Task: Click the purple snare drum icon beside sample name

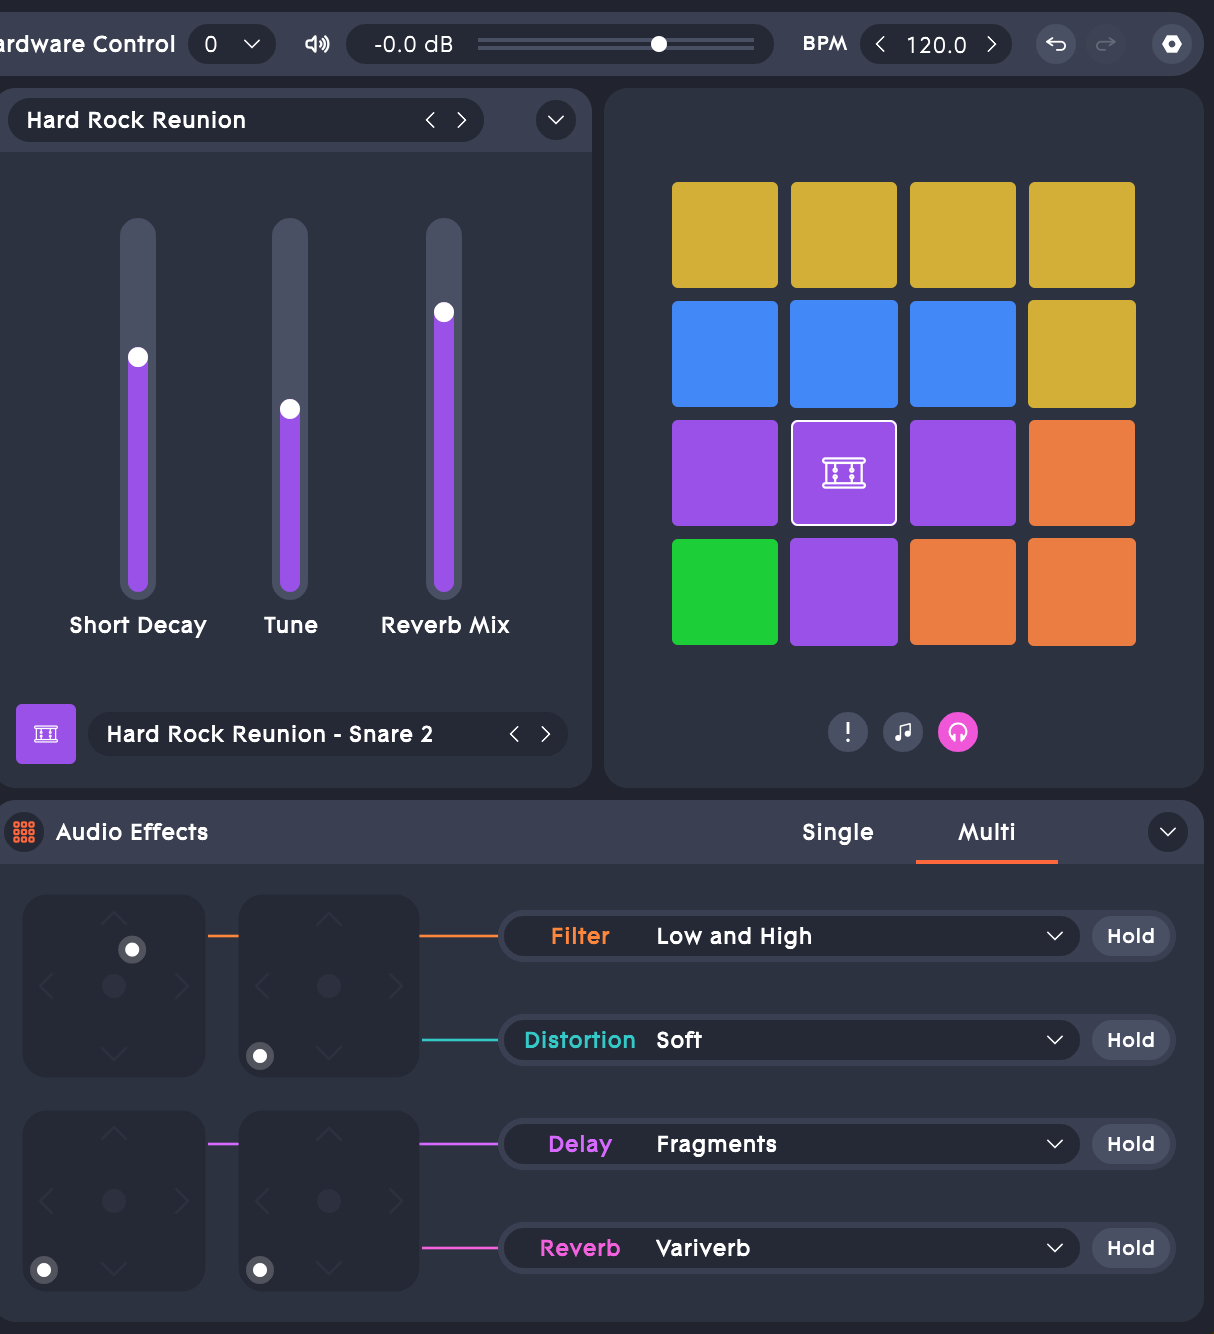Action: [x=46, y=734]
